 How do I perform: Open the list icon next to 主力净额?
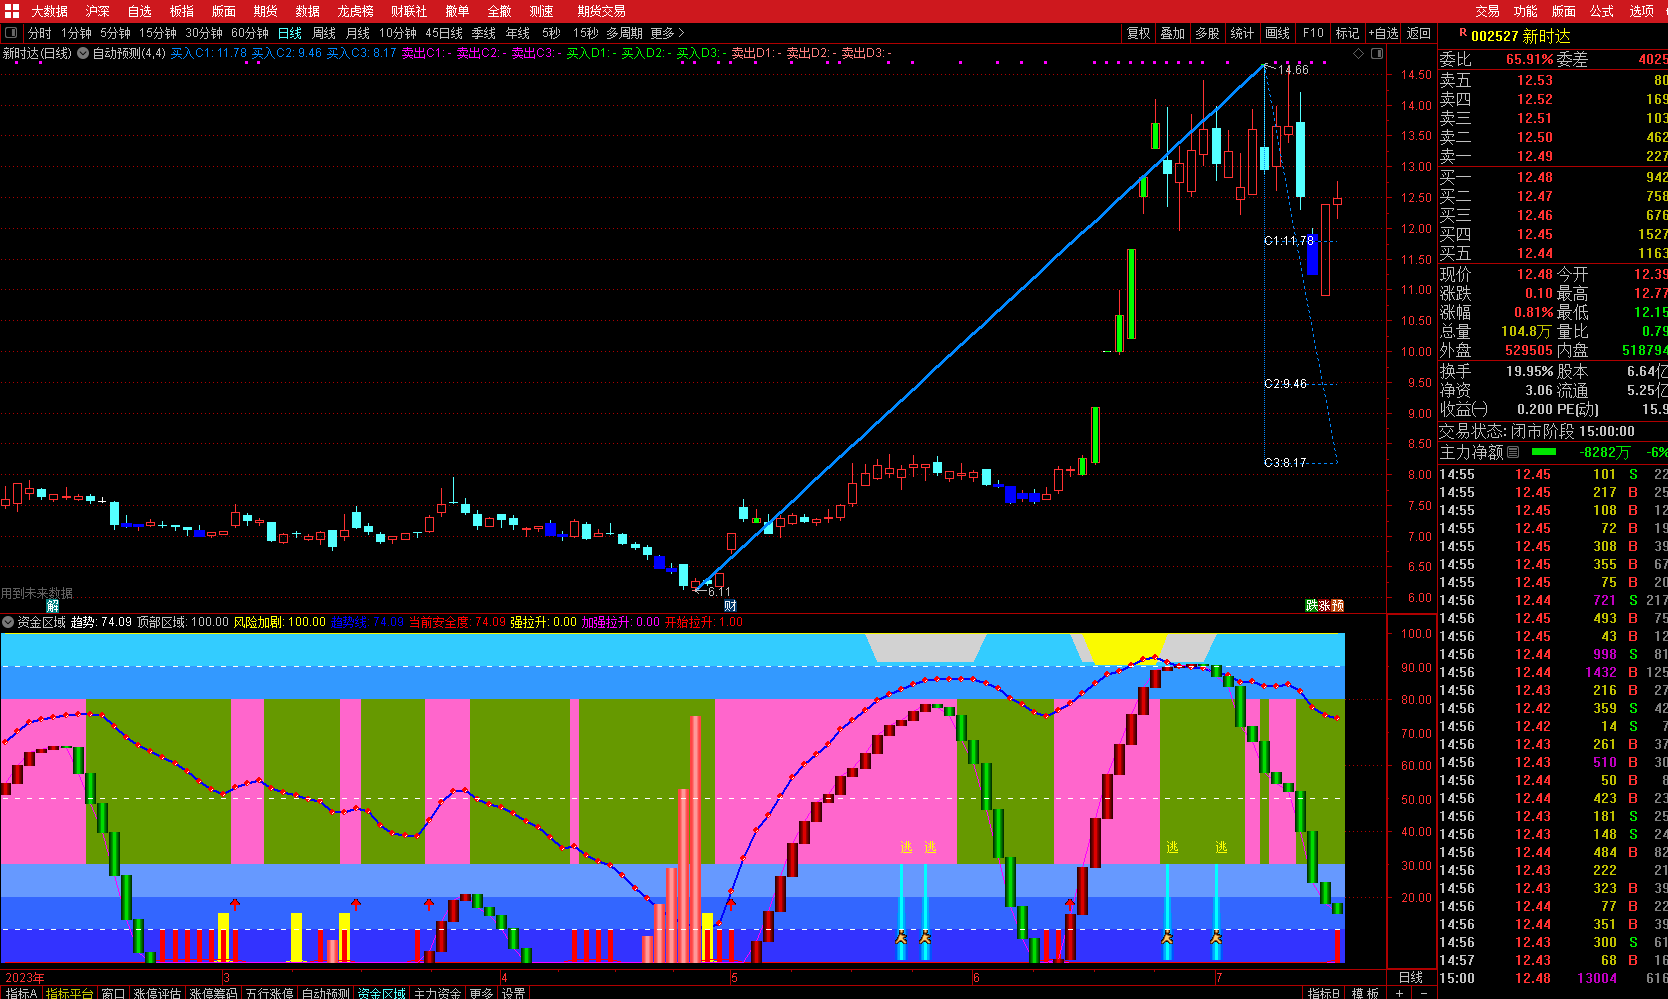(1513, 452)
